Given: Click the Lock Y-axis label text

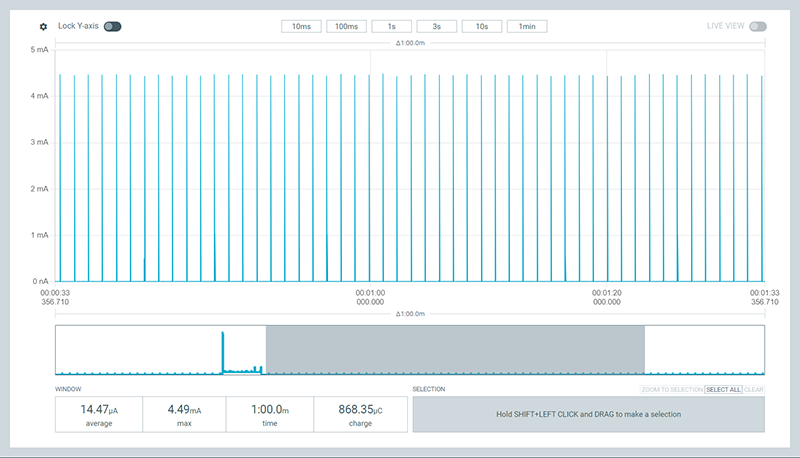Looking at the screenshot, I should point(78,26).
